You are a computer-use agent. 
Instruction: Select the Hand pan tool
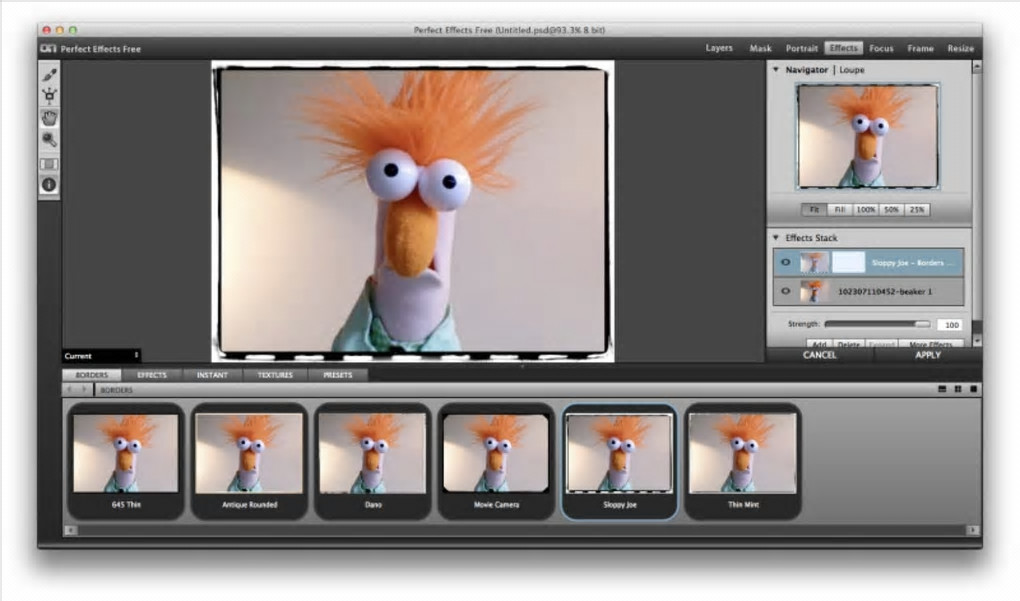[x=49, y=118]
